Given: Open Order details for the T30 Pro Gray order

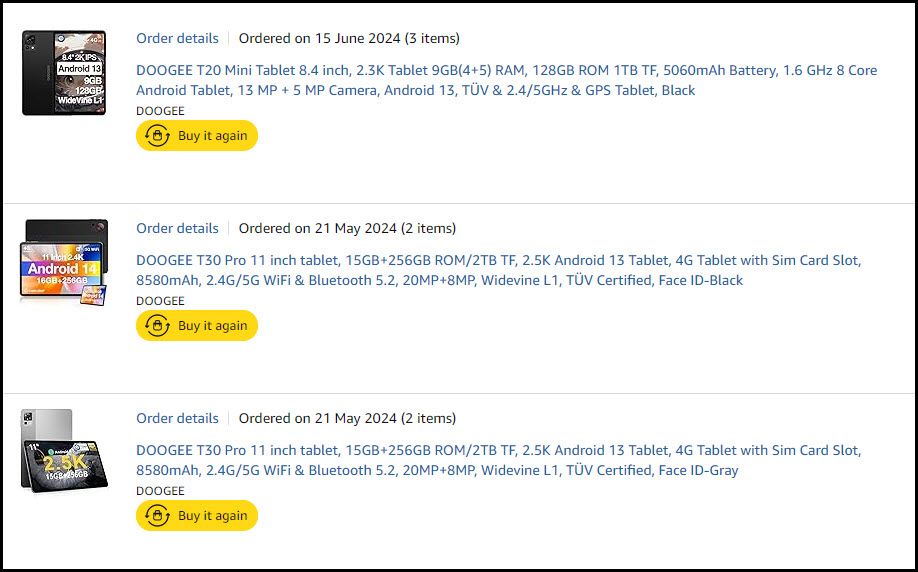Looking at the screenshot, I should (x=177, y=419).
